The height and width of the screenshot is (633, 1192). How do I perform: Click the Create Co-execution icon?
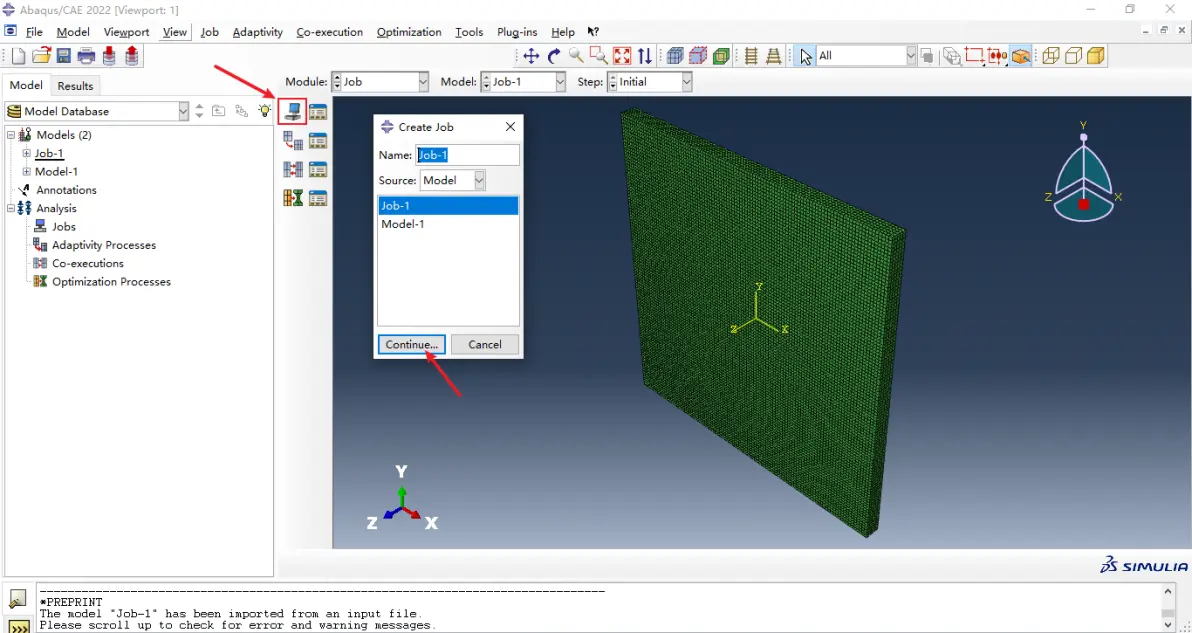click(x=293, y=169)
